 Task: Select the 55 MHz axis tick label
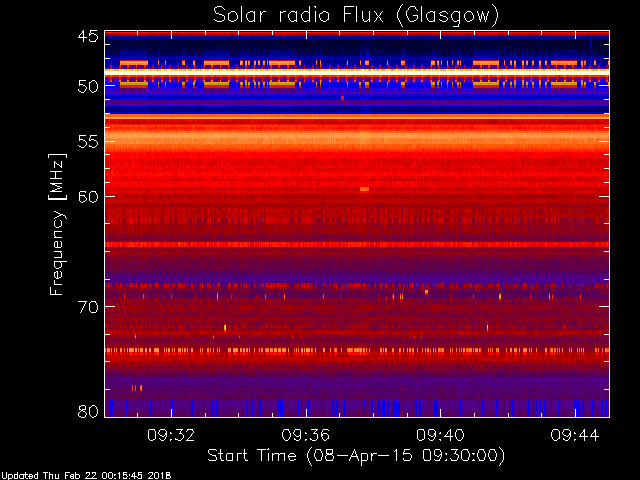pos(88,142)
